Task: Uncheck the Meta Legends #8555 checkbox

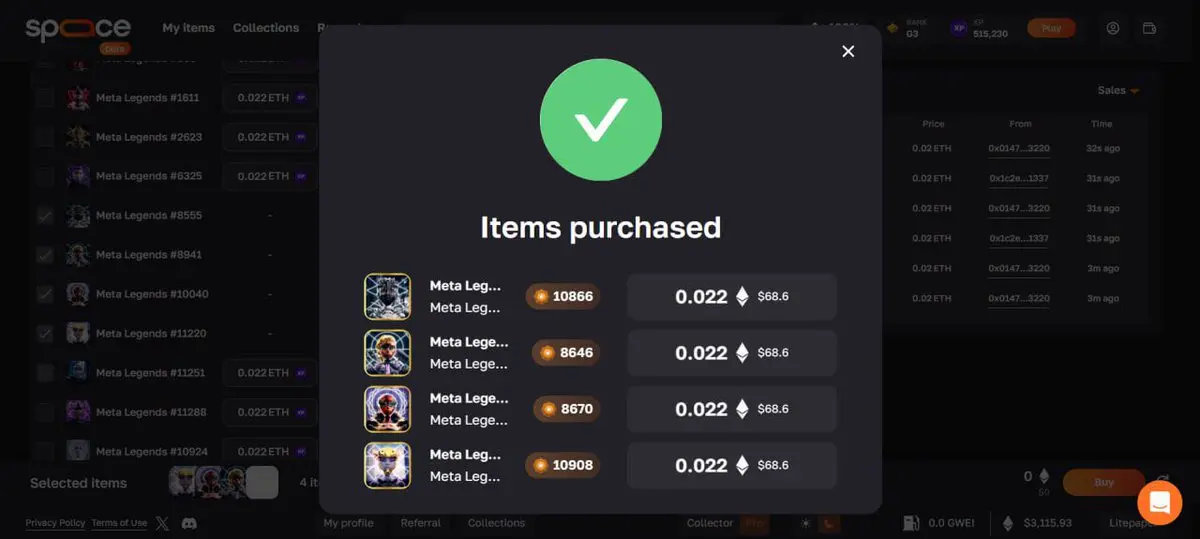Action: click(45, 216)
